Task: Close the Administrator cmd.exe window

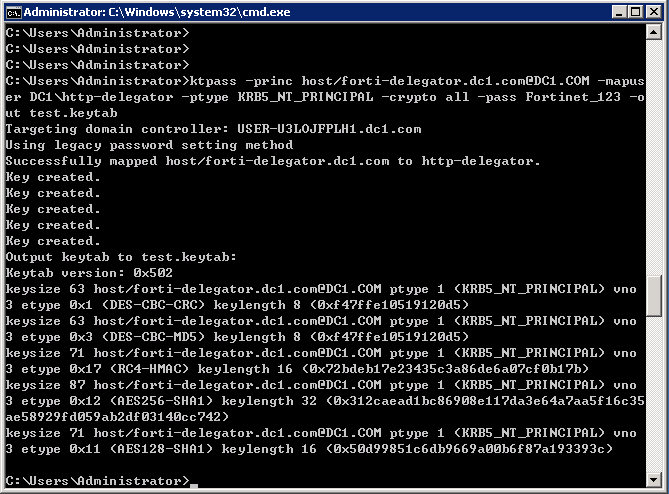Action: click(653, 12)
